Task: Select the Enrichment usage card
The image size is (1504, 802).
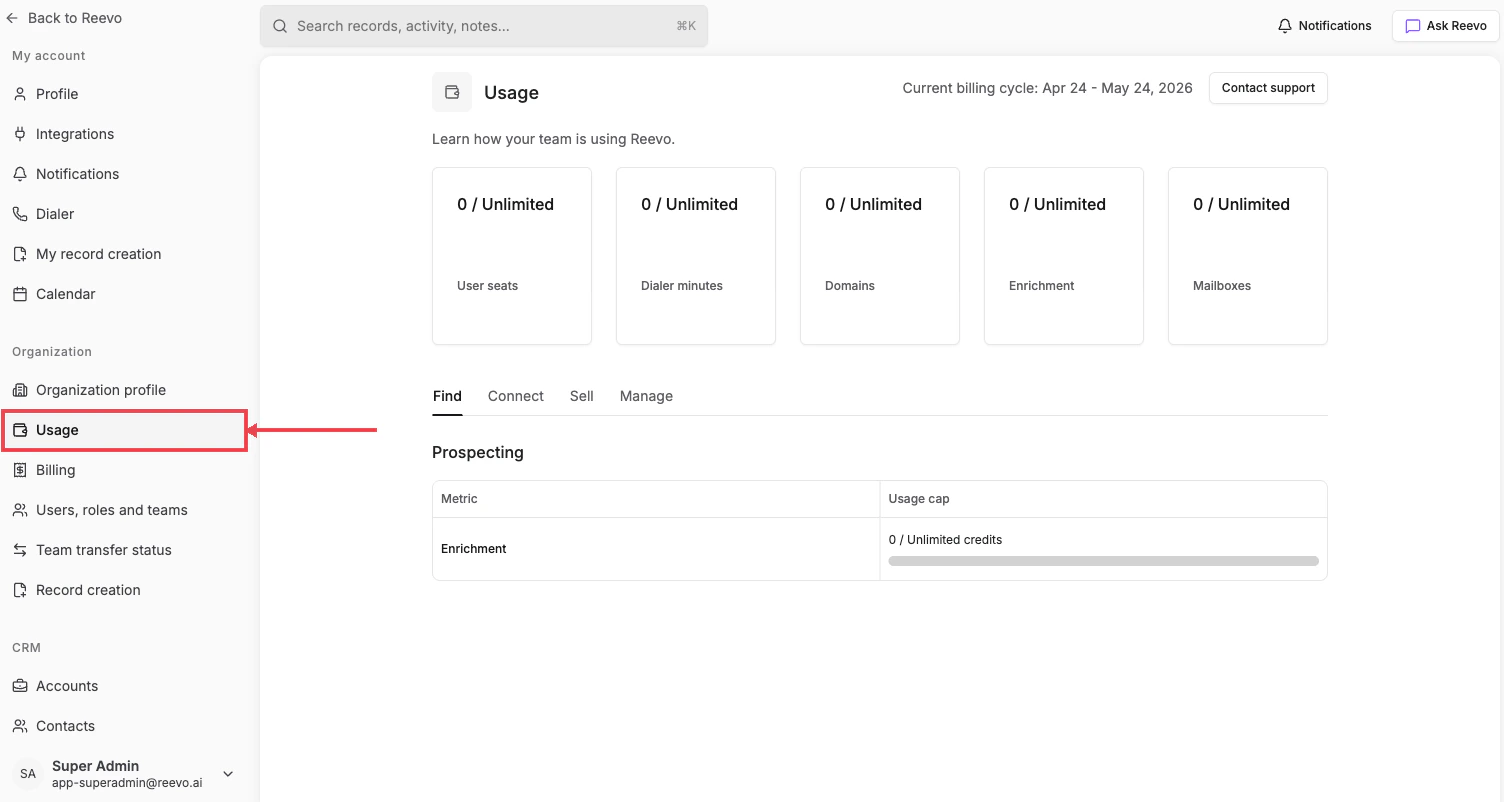Action: 1064,256
